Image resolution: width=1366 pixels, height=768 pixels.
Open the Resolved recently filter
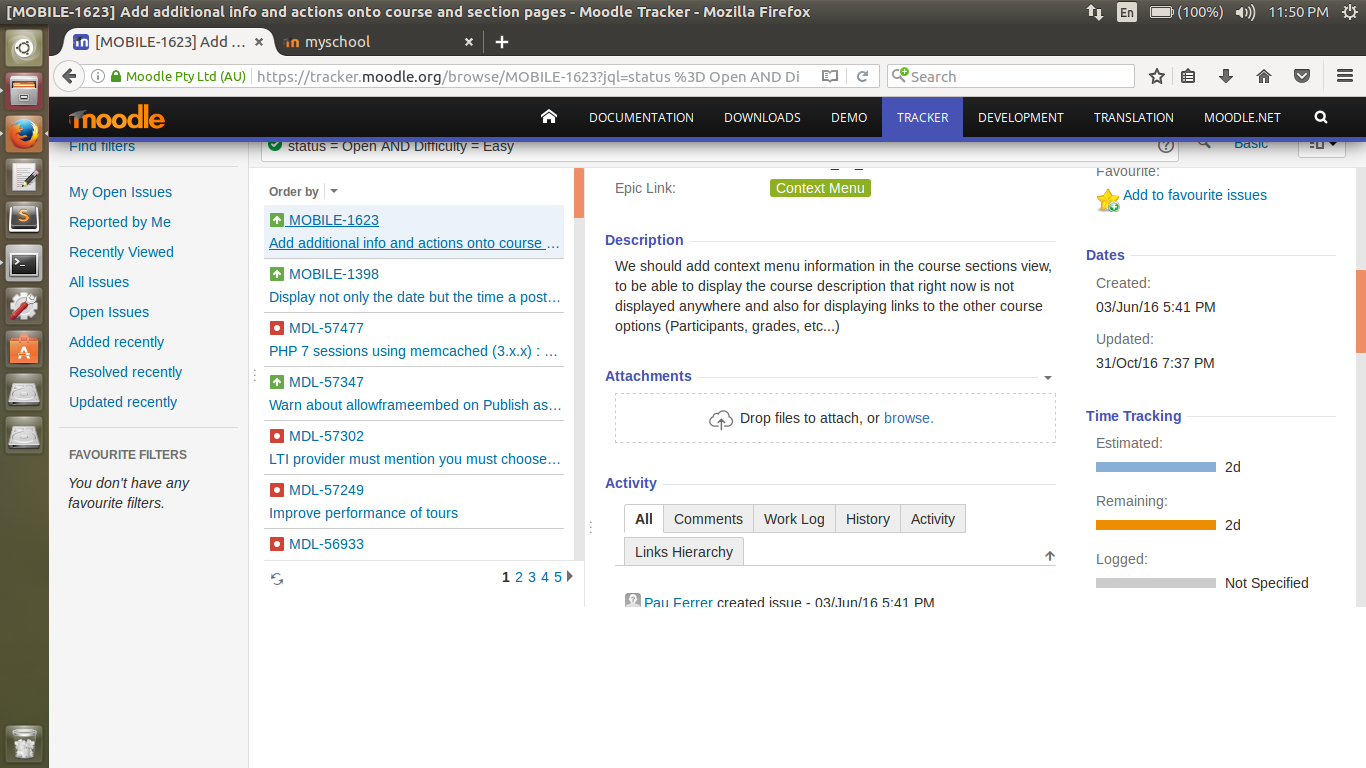click(125, 372)
